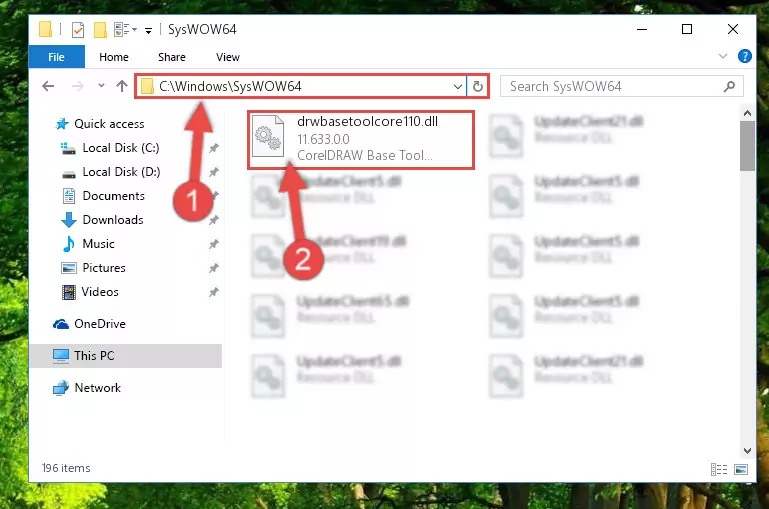Switch to Details view in status bar
The width and height of the screenshot is (769, 509).
click(718, 469)
